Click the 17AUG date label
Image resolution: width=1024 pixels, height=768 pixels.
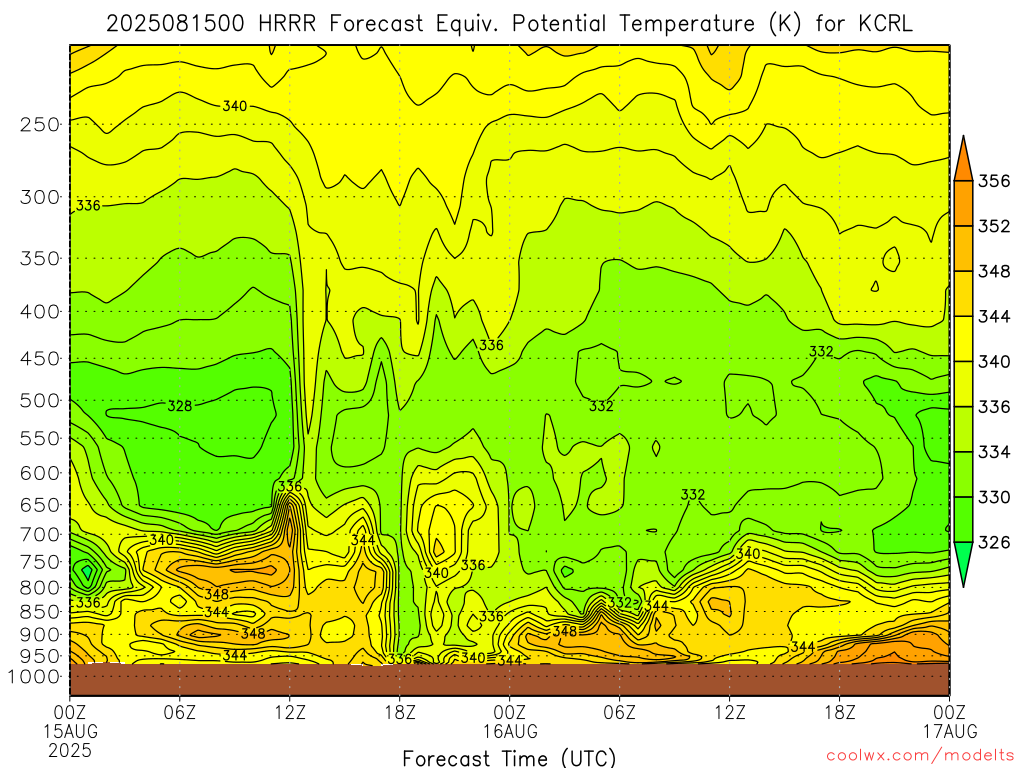tap(950, 730)
